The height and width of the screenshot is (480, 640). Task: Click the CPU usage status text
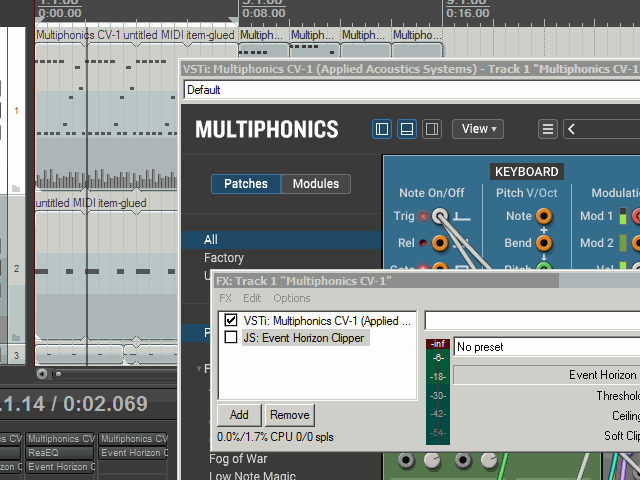[275, 437]
